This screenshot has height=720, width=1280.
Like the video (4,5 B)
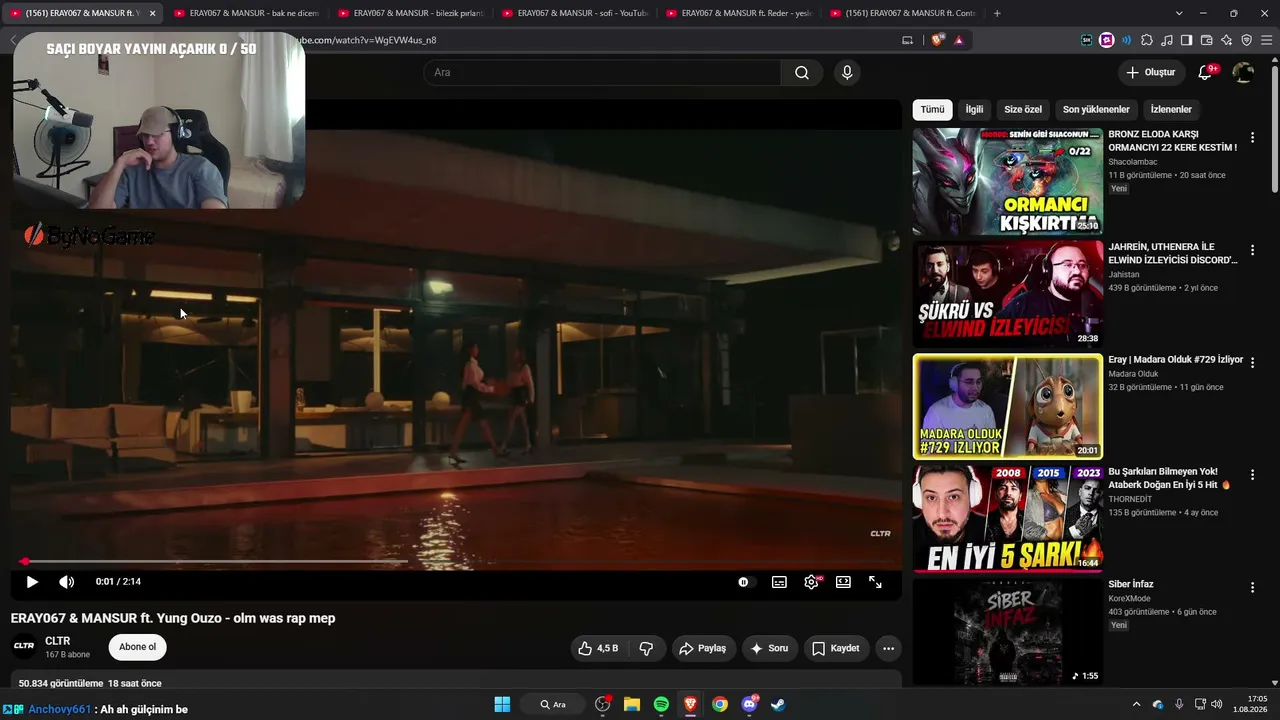point(598,648)
